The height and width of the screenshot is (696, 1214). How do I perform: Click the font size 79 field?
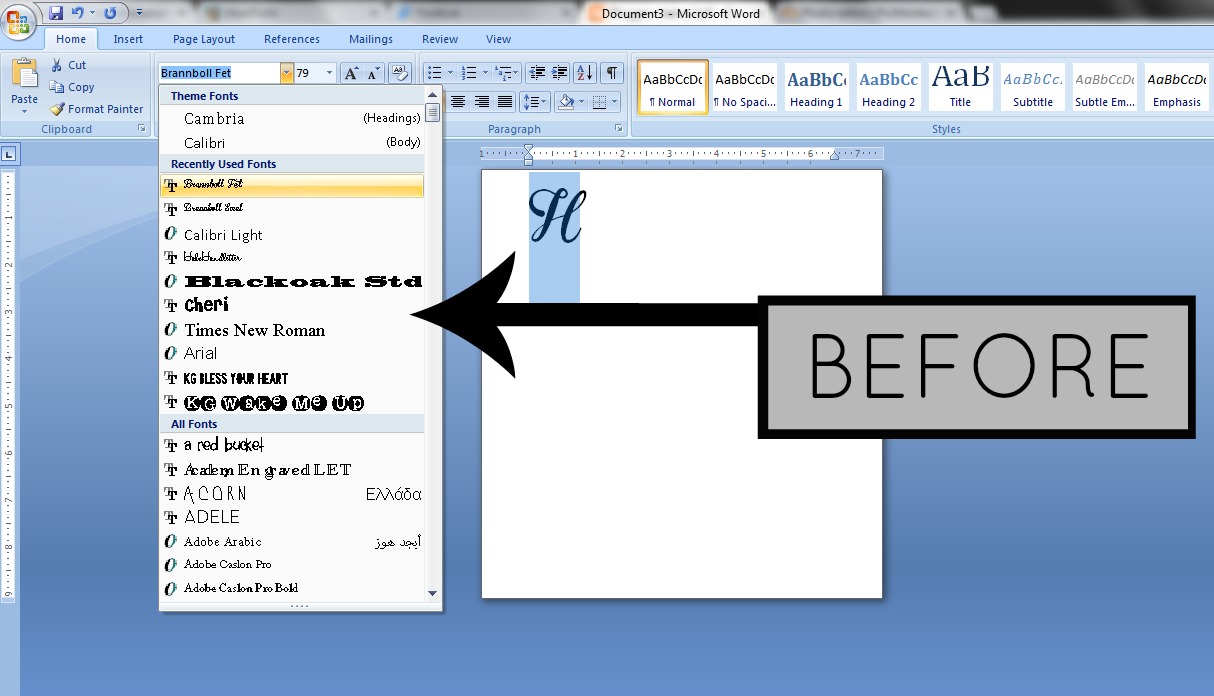309,73
